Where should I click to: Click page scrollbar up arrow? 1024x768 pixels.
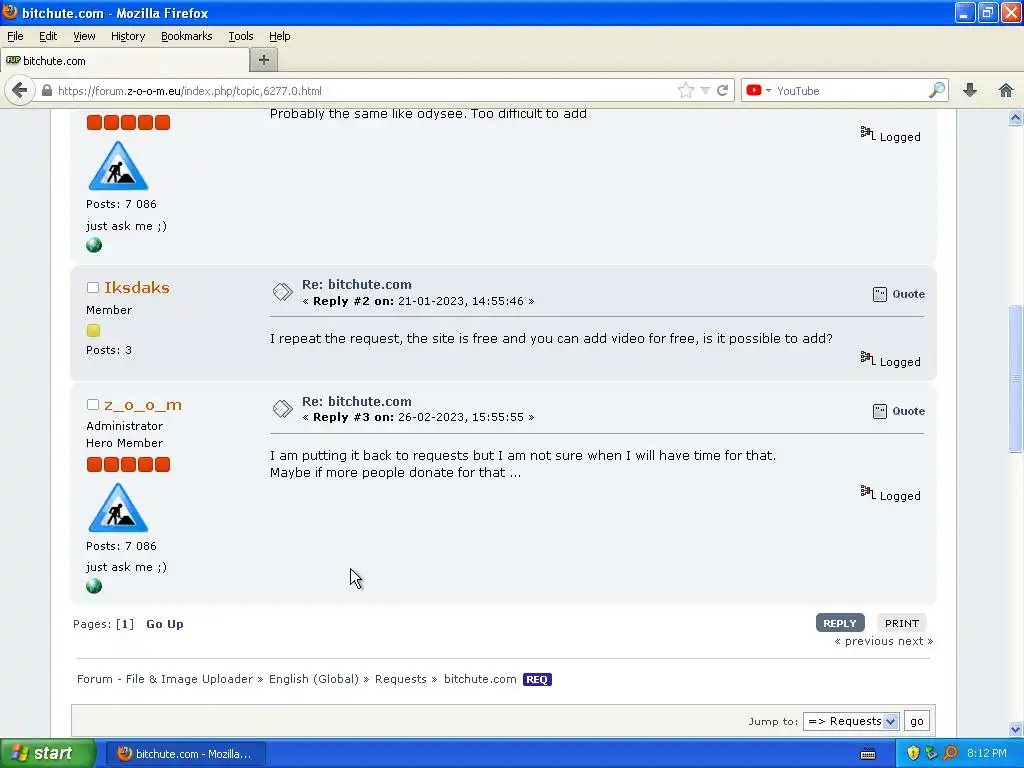click(1015, 118)
